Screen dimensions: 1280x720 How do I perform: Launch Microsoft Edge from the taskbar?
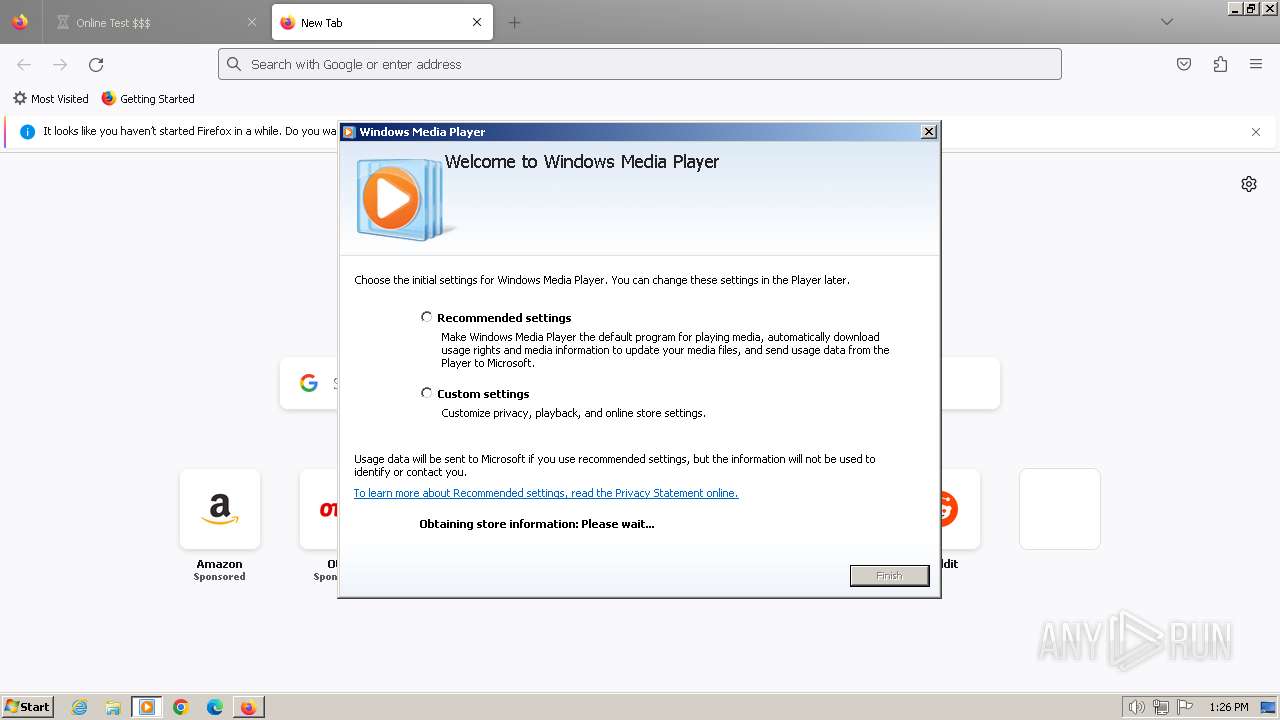(x=215, y=707)
